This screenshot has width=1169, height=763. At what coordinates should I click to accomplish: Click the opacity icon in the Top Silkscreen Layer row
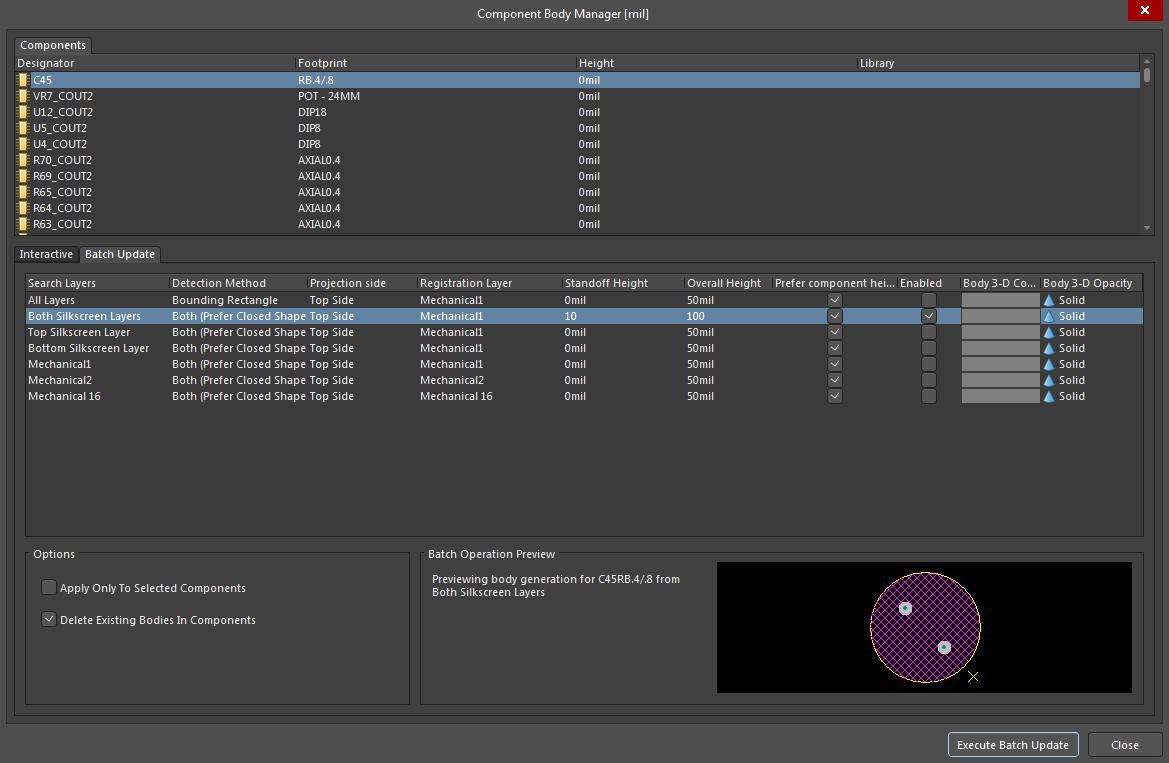pos(1049,332)
